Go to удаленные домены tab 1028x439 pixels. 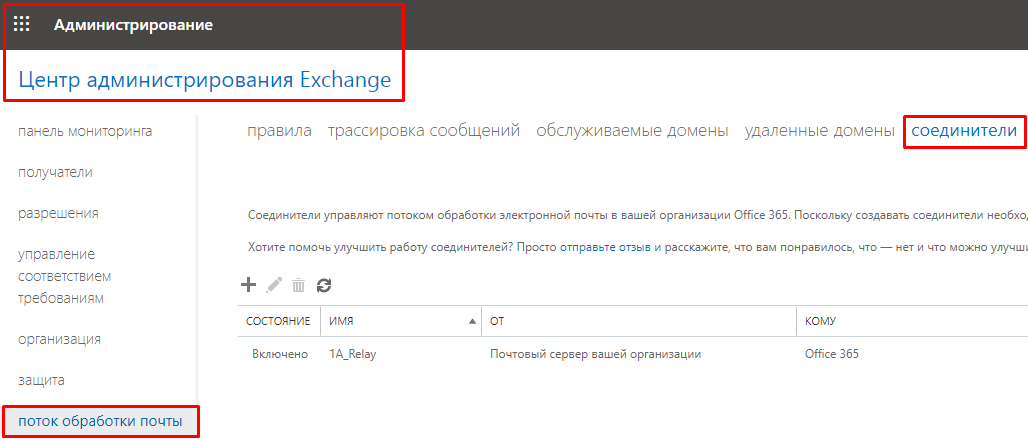pos(819,131)
